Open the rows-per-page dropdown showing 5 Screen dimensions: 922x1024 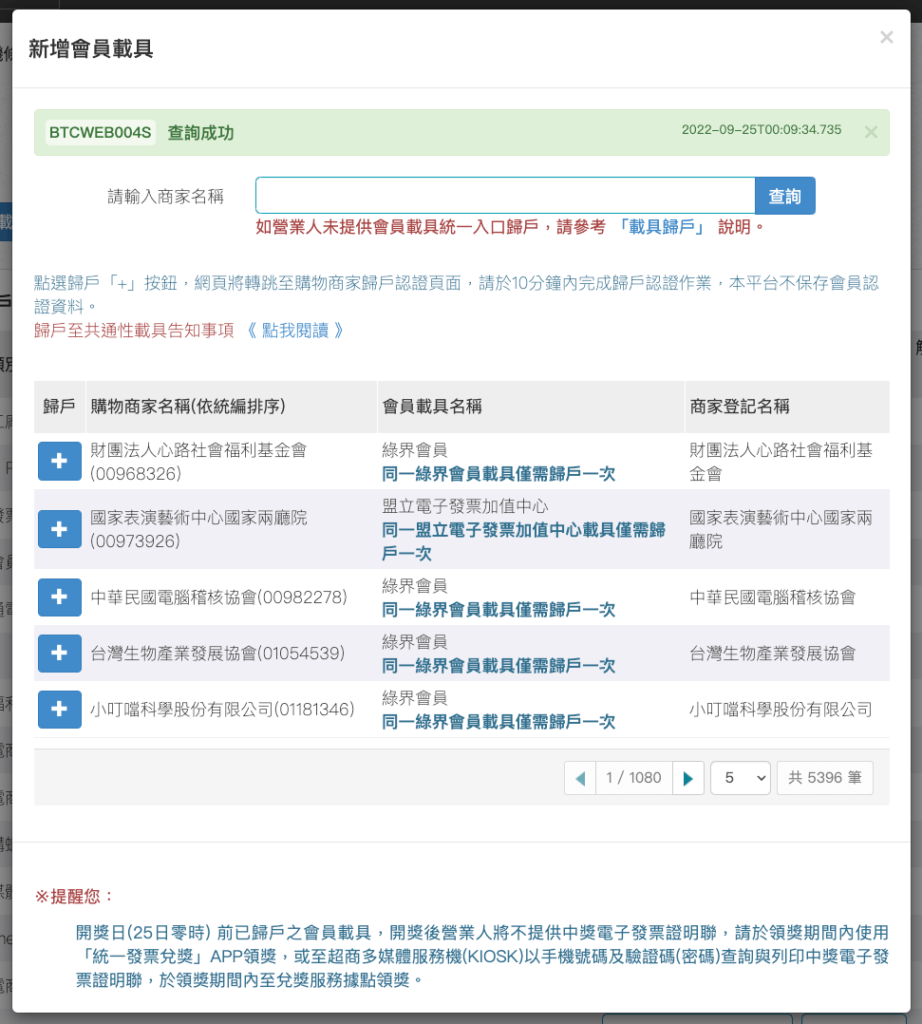tap(740, 778)
